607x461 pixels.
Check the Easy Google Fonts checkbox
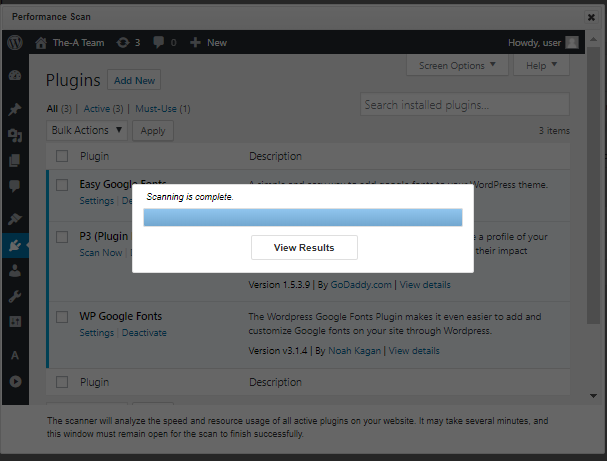click(62, 185)
